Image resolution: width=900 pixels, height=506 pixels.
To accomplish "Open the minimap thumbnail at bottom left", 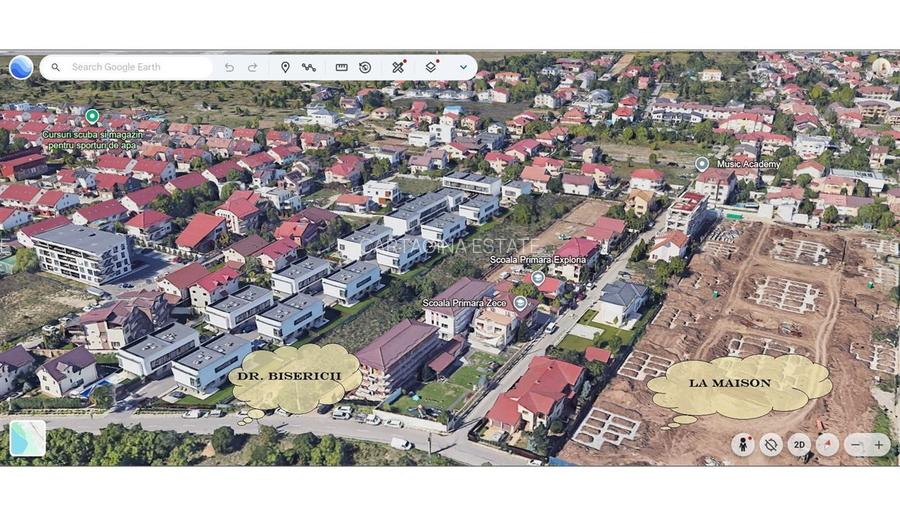I will (28, 438).
